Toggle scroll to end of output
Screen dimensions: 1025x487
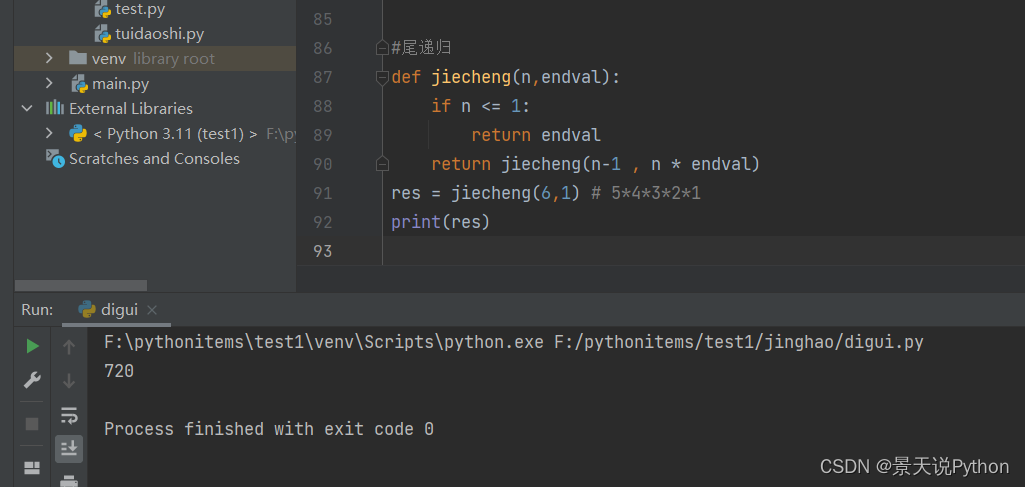[69, 448]
